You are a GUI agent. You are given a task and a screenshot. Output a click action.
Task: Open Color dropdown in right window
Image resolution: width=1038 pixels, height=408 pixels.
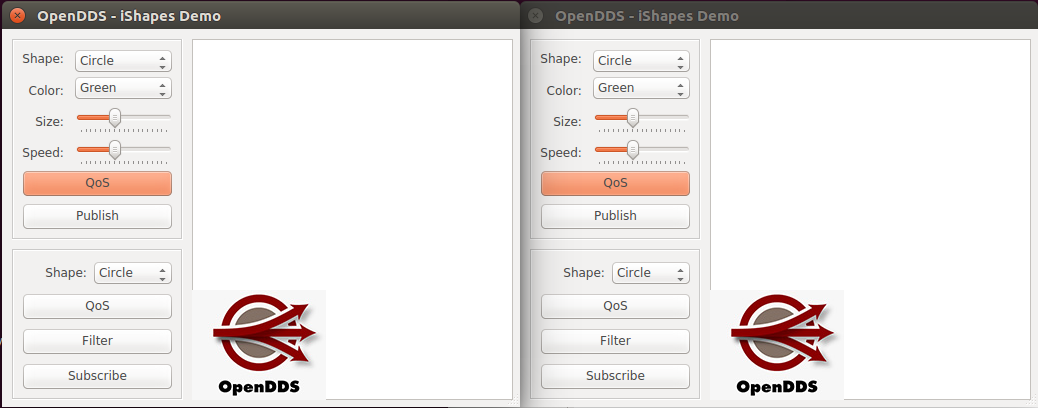point(641,88)
